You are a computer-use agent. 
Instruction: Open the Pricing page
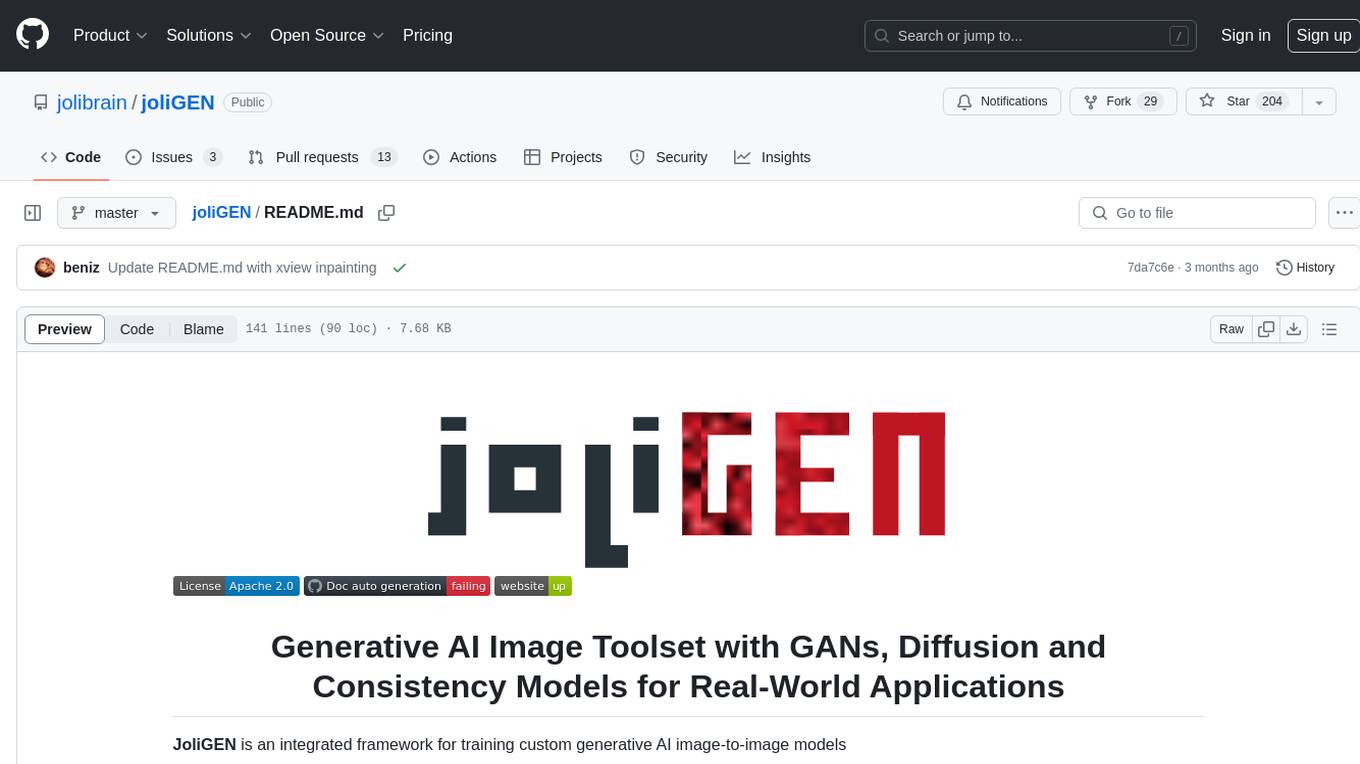(427, 35)
